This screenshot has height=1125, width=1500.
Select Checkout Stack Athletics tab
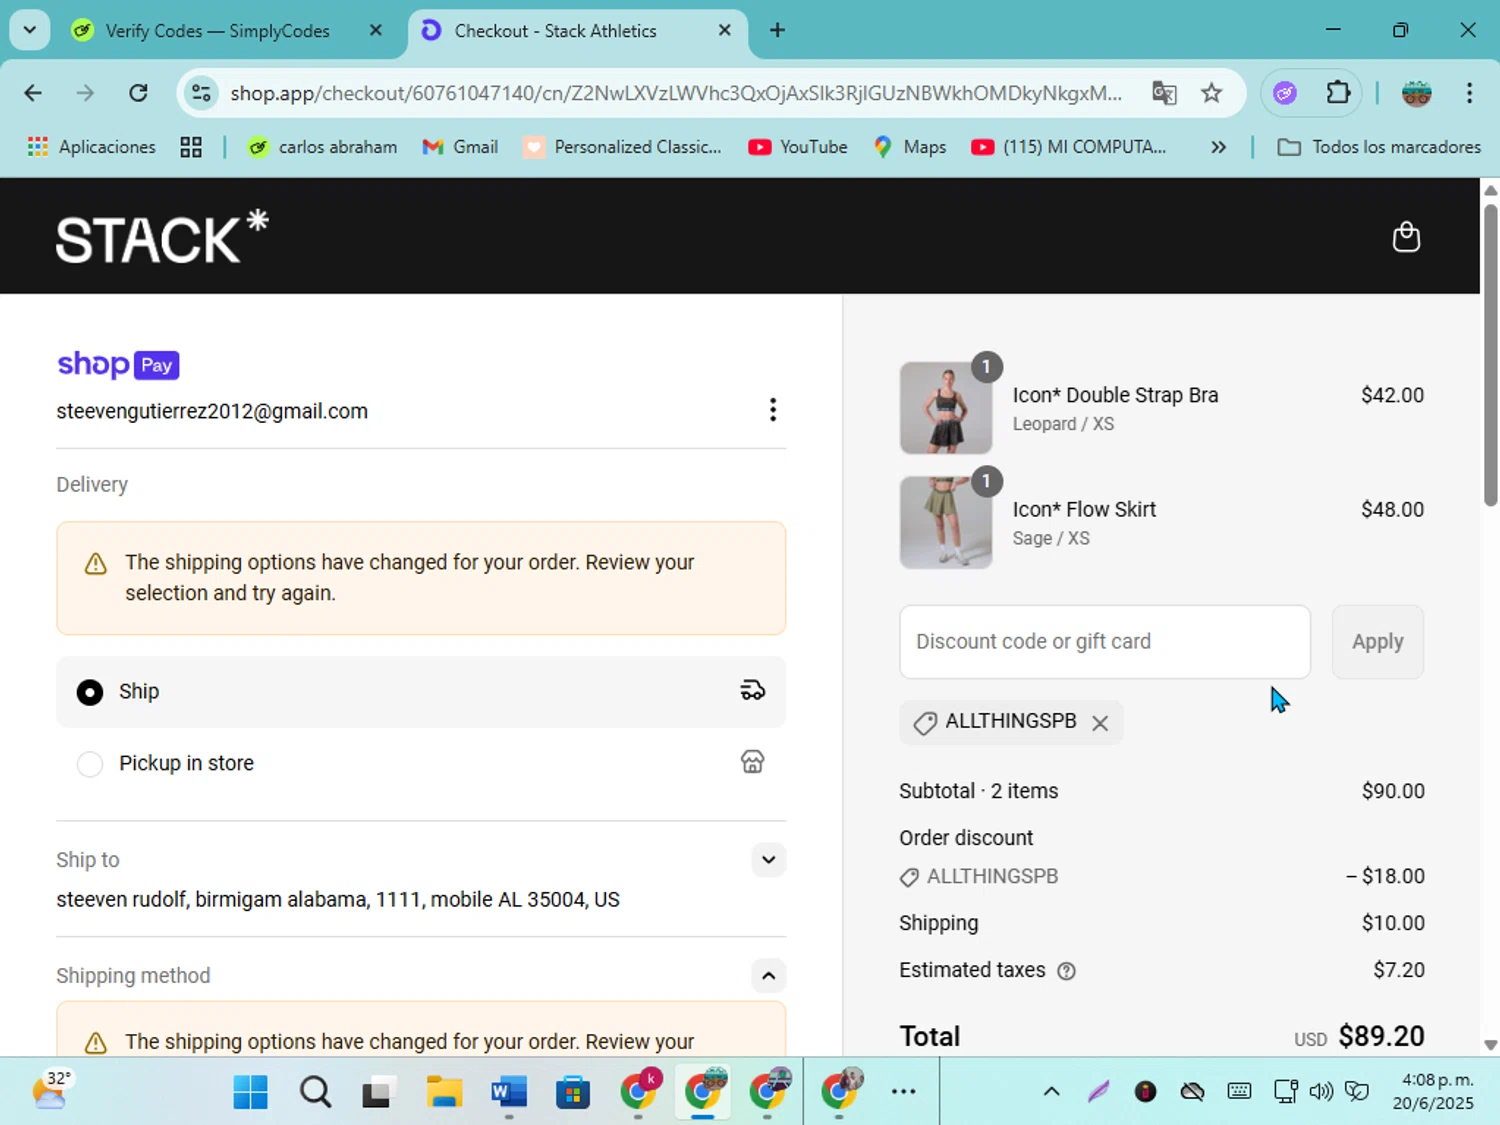(577, 31)
